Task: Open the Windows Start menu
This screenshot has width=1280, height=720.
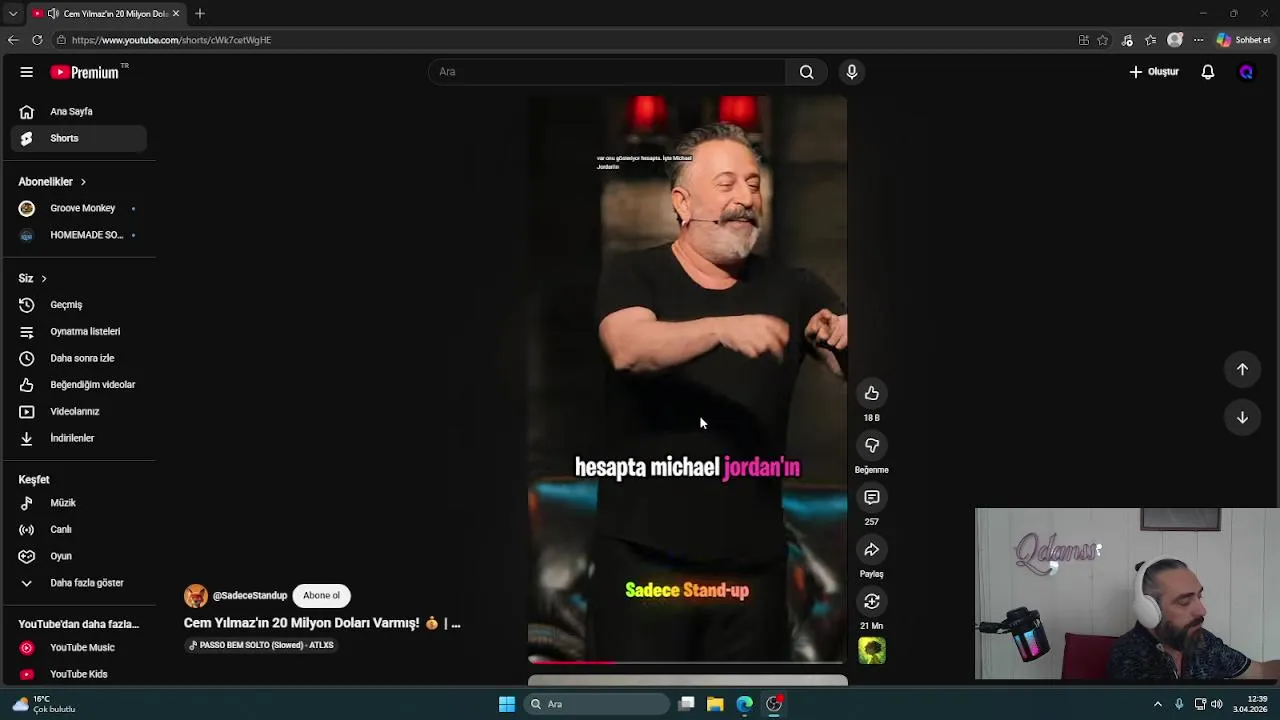Action: coord(507,704)
